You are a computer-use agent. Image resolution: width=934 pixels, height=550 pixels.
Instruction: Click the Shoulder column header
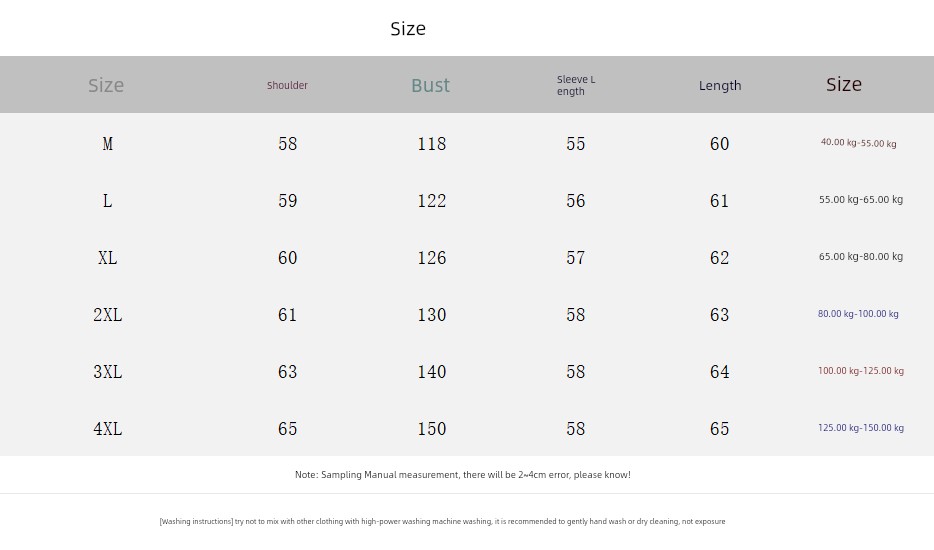click(287, 86)
